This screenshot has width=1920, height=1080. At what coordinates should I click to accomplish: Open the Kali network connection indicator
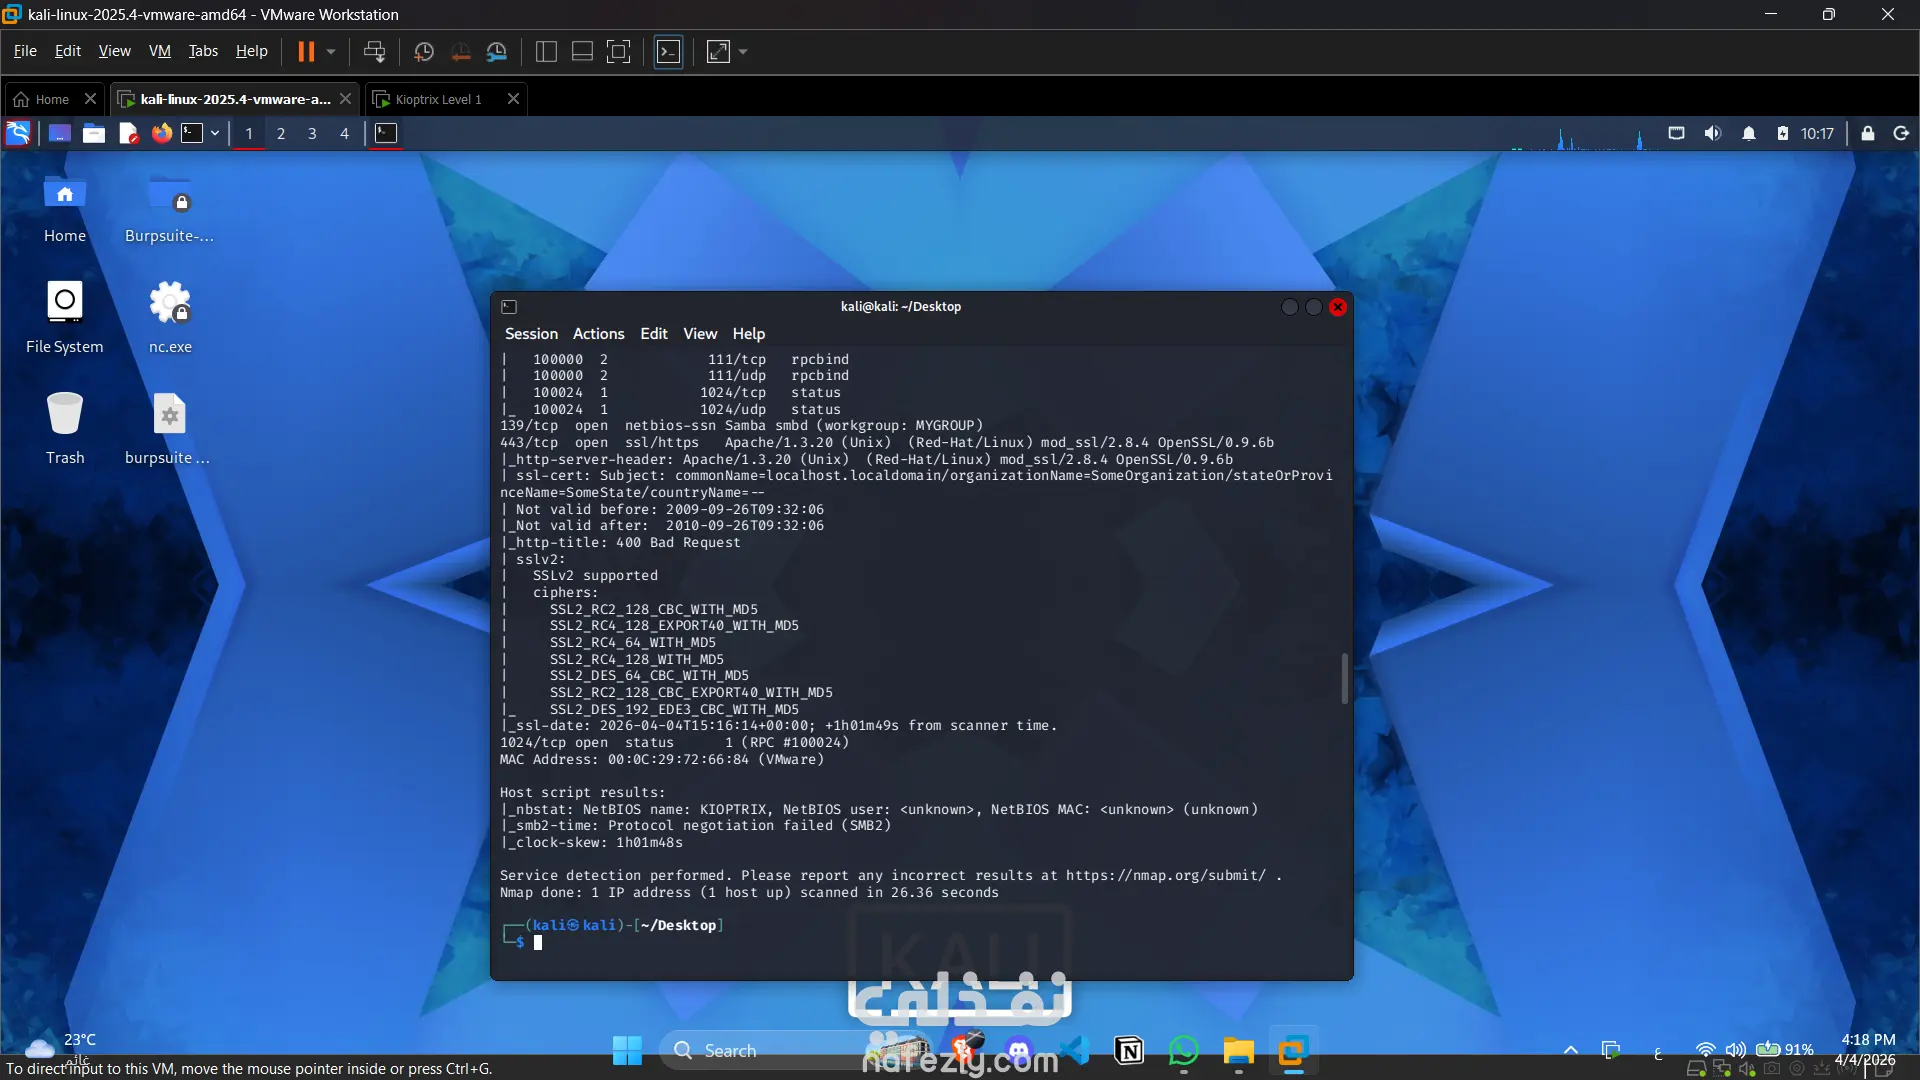(x=1677, y=133)
